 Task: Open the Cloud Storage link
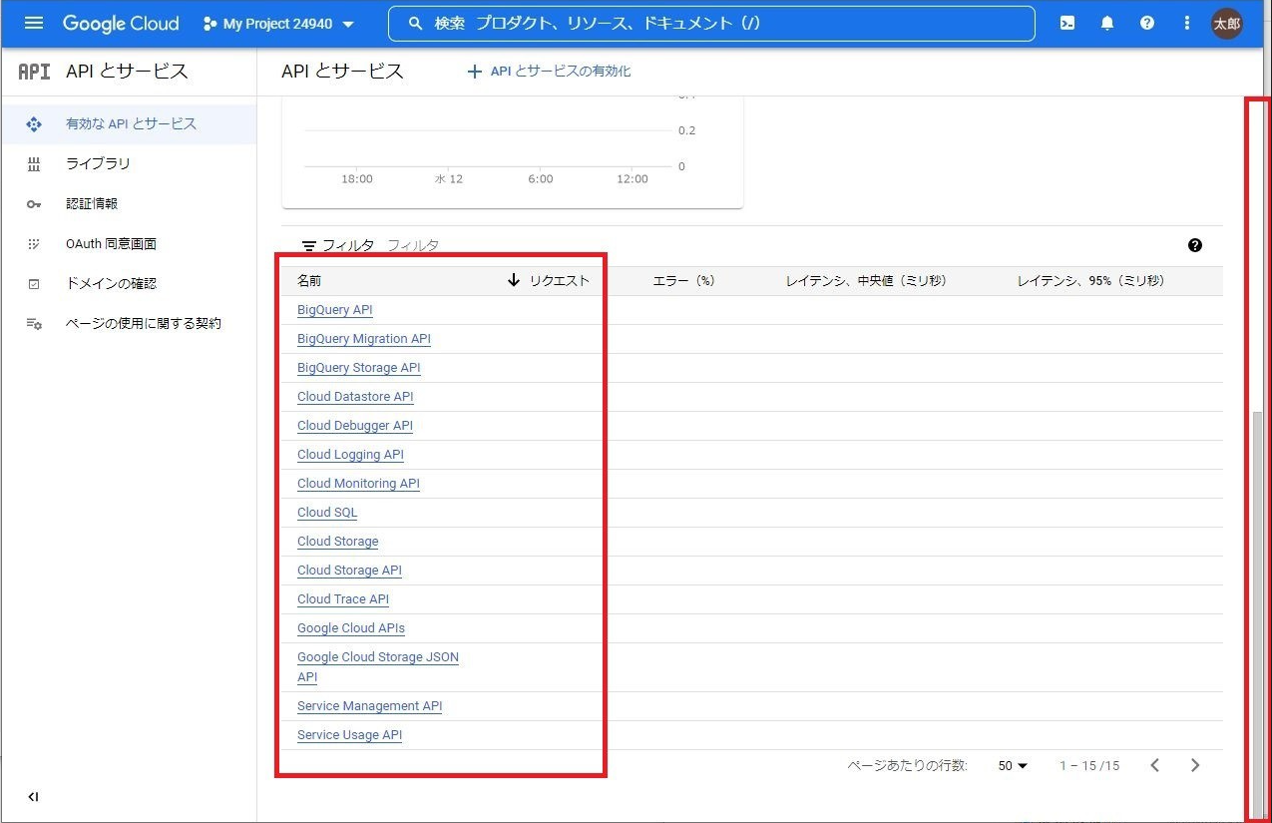pyautogui.click(x=338, y=542)
